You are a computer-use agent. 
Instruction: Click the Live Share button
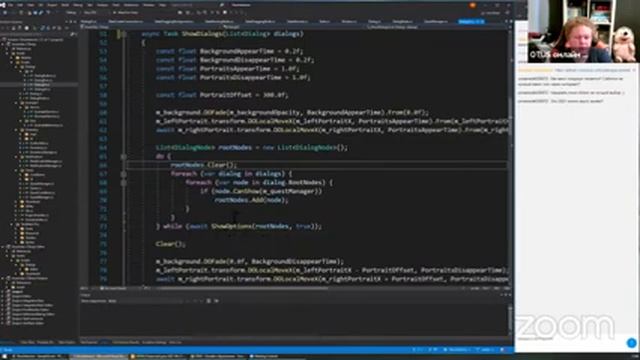coord(490,13)
